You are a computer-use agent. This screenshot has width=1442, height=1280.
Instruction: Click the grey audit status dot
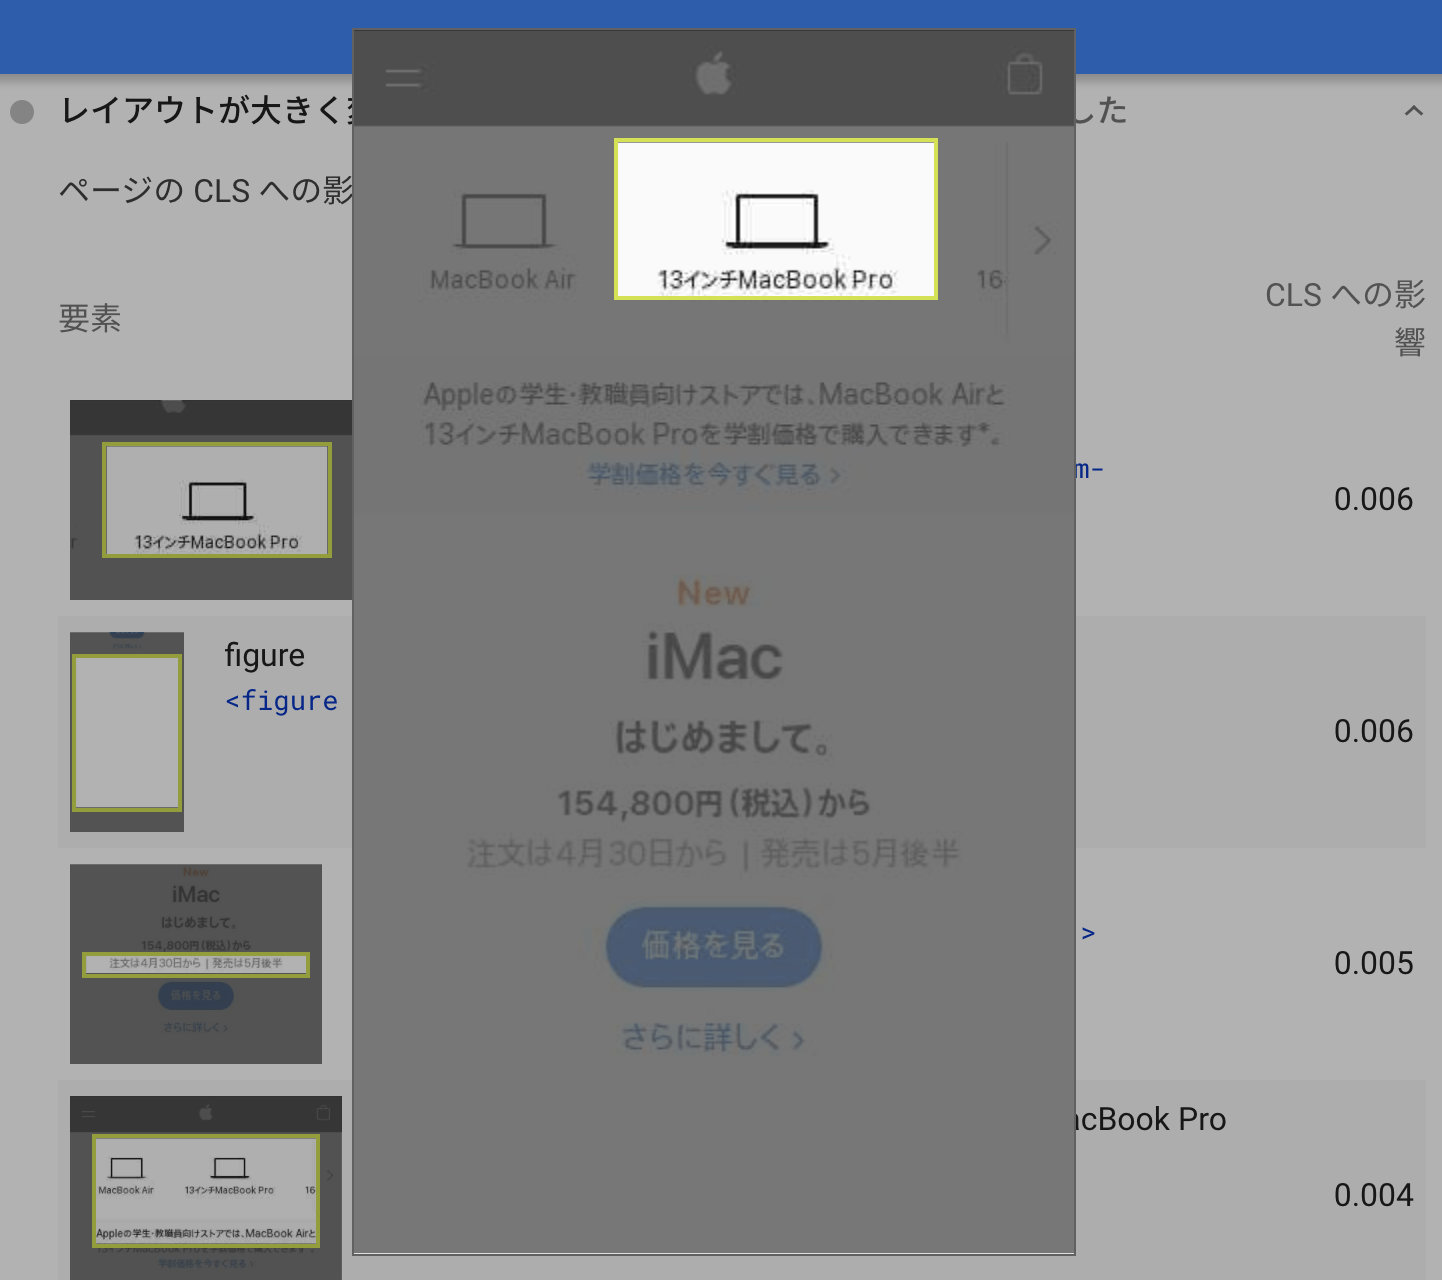pos(22,111)
